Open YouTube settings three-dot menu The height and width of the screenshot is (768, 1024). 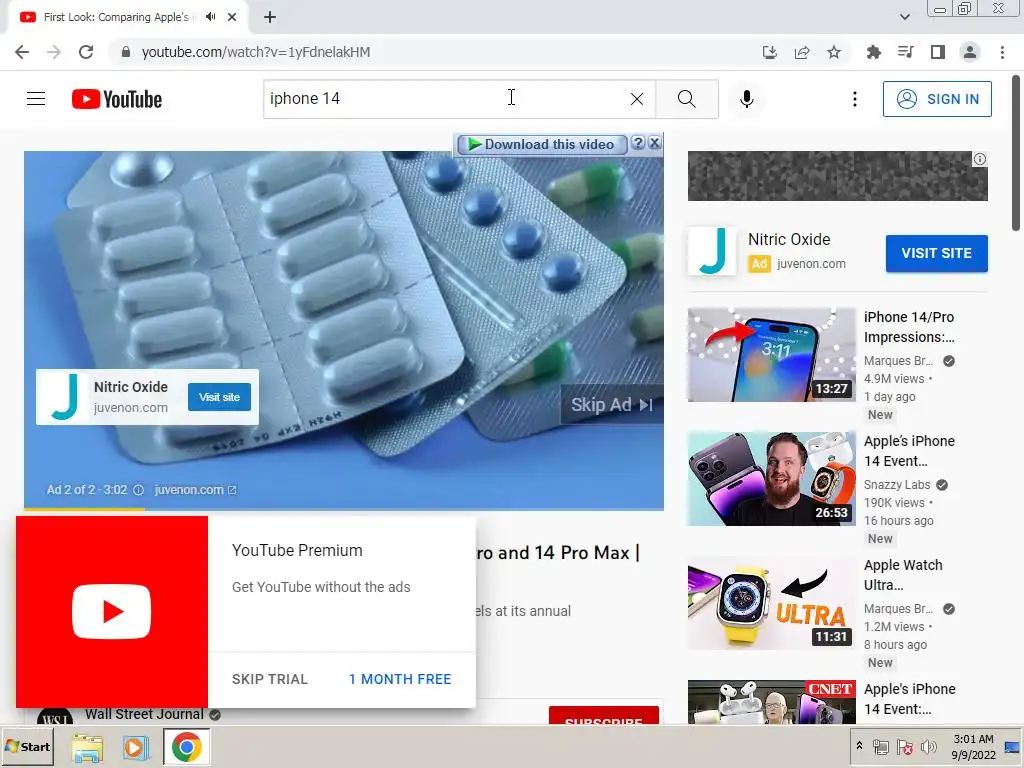click(854, 99)
